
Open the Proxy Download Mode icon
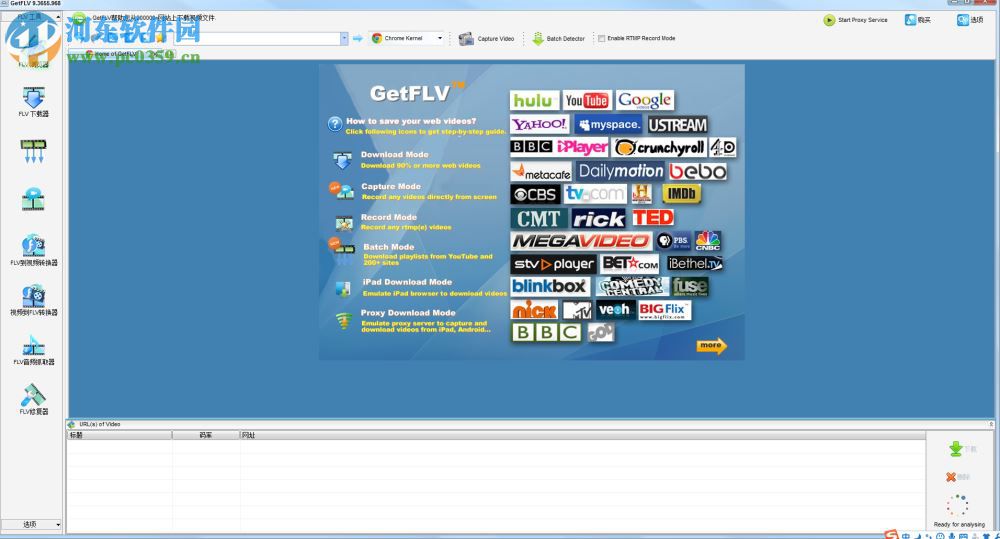pyautogui.click(x=344, y=320)
